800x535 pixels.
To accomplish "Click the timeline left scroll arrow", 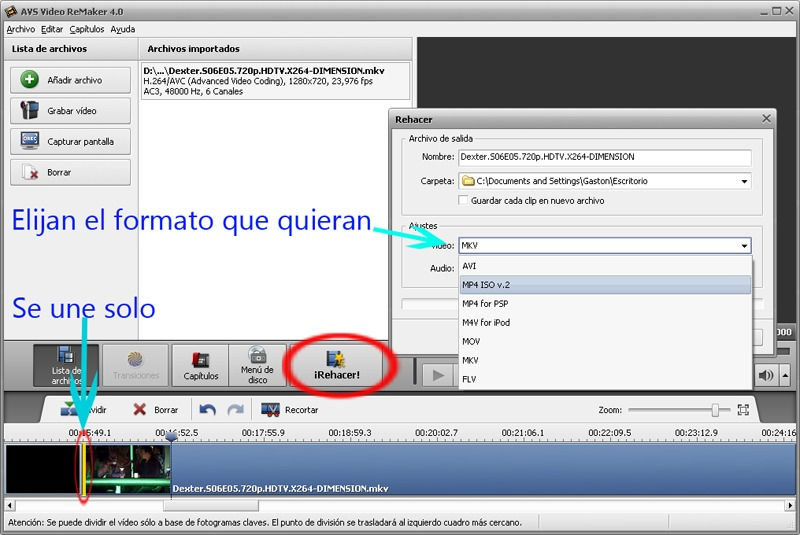I will click(10, 505).
